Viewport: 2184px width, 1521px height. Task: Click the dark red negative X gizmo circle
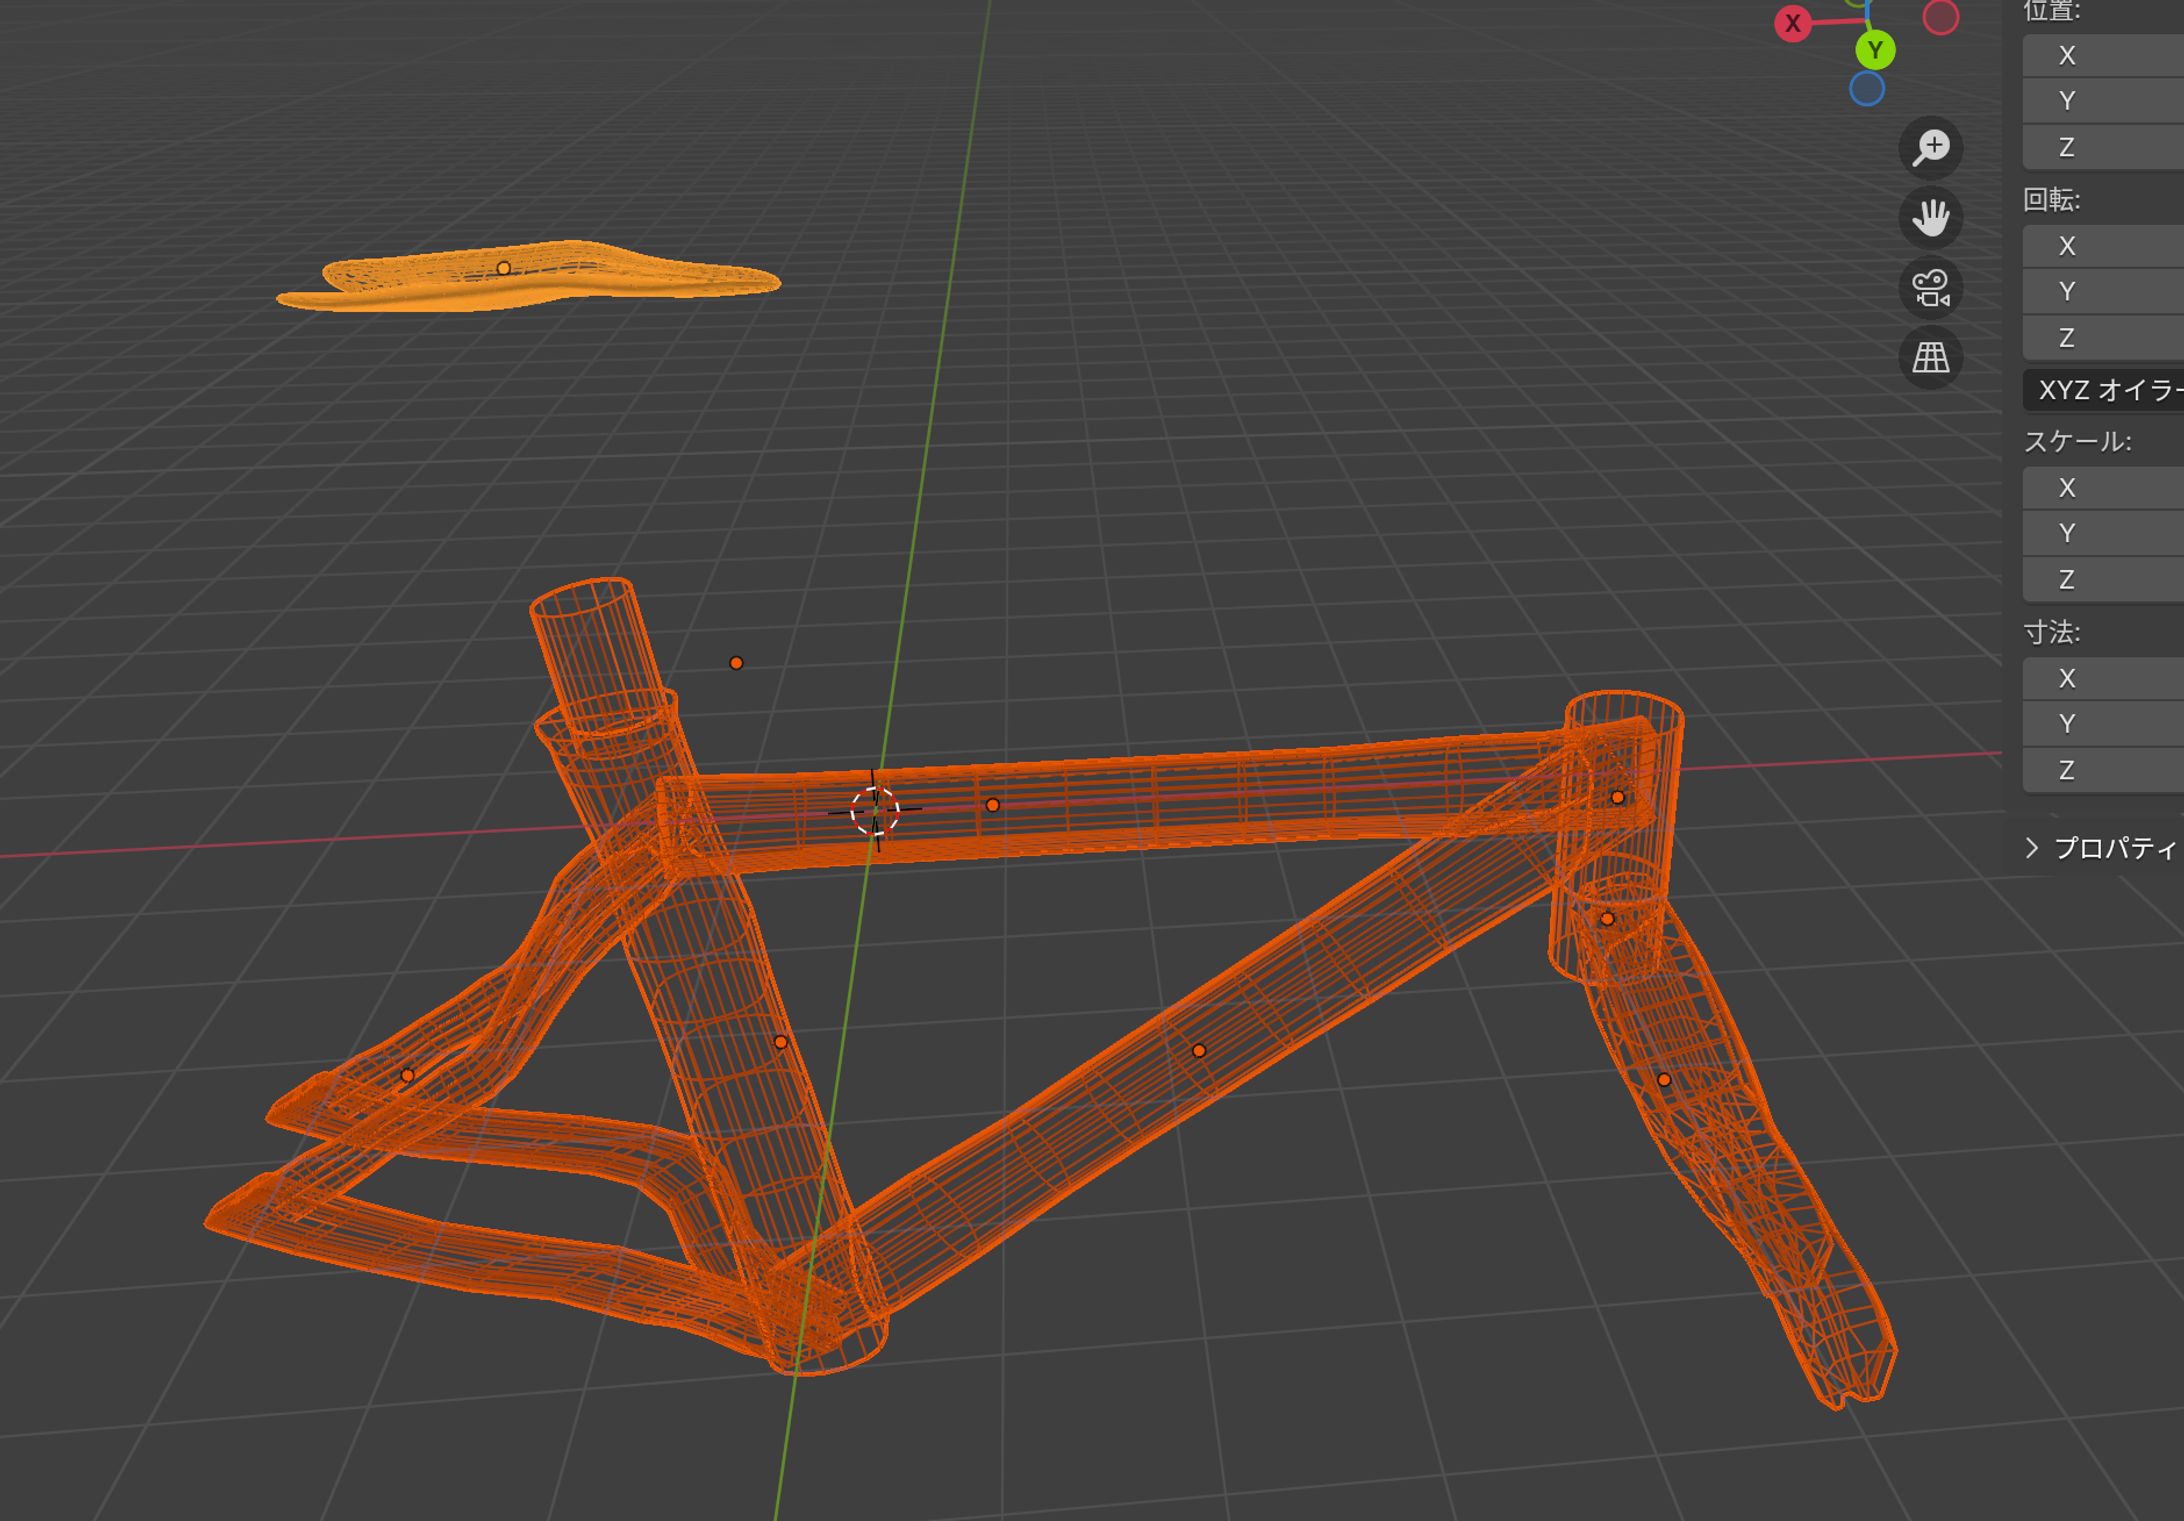click(1940, 17)
